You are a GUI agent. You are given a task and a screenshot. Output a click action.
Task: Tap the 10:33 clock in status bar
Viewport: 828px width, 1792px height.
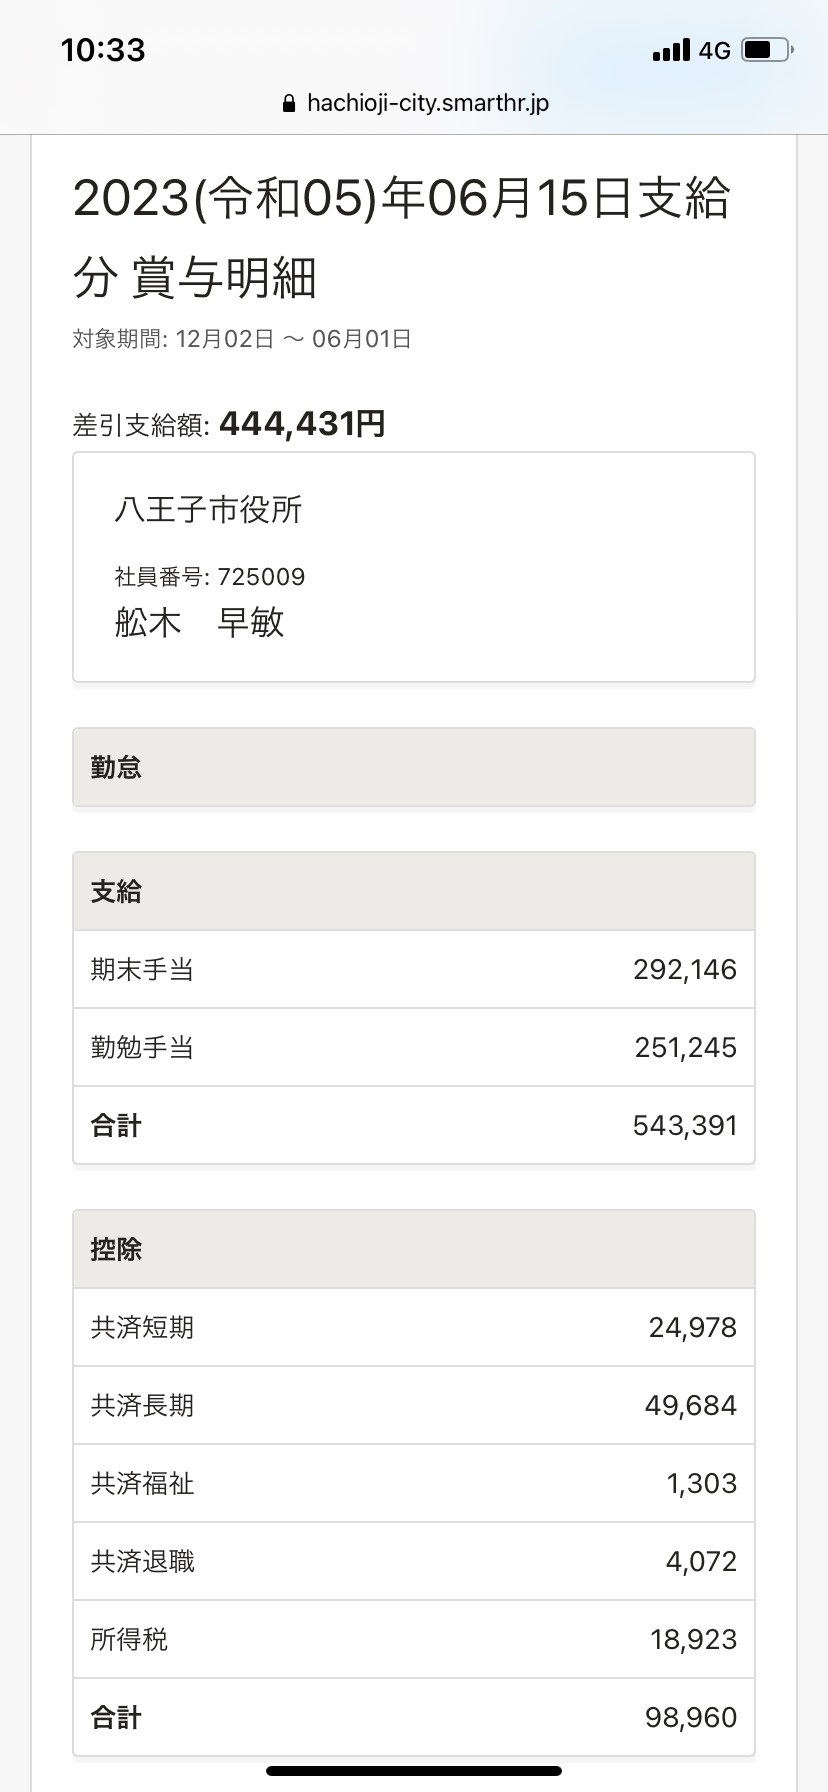103,50
